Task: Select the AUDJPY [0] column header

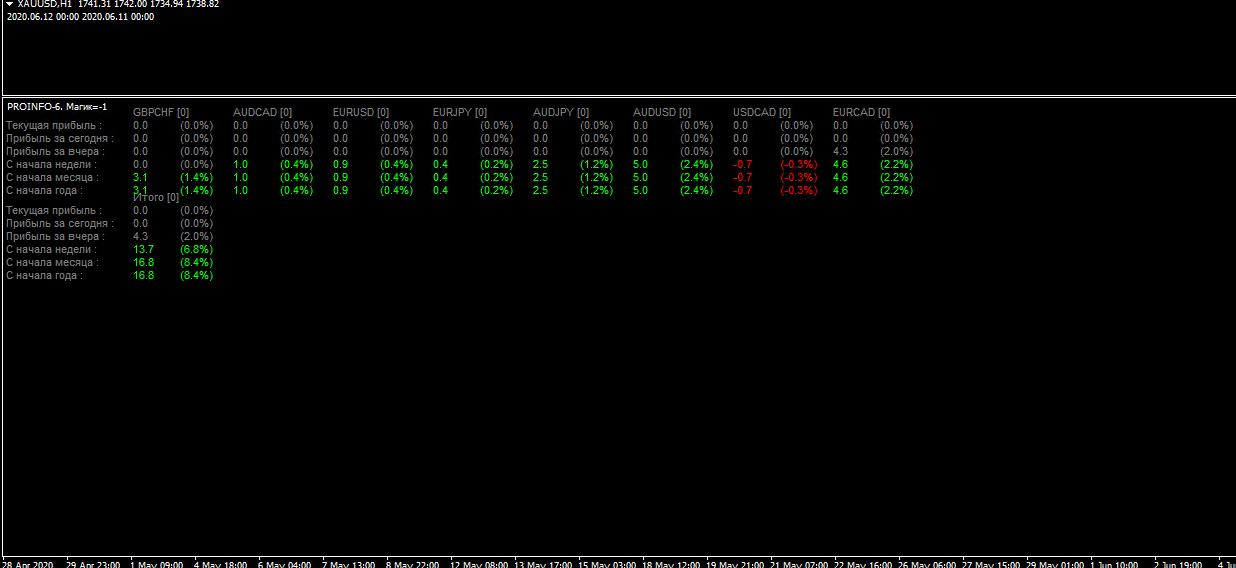Action: 561,113
